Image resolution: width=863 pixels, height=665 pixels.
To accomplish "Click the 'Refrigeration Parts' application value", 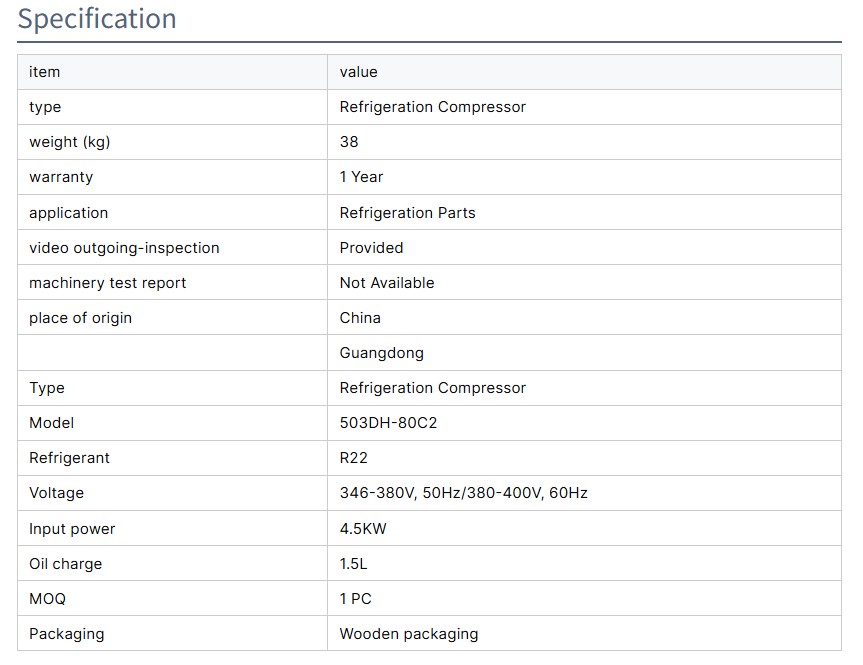I will pyautogui.click(x=407, y=213).
